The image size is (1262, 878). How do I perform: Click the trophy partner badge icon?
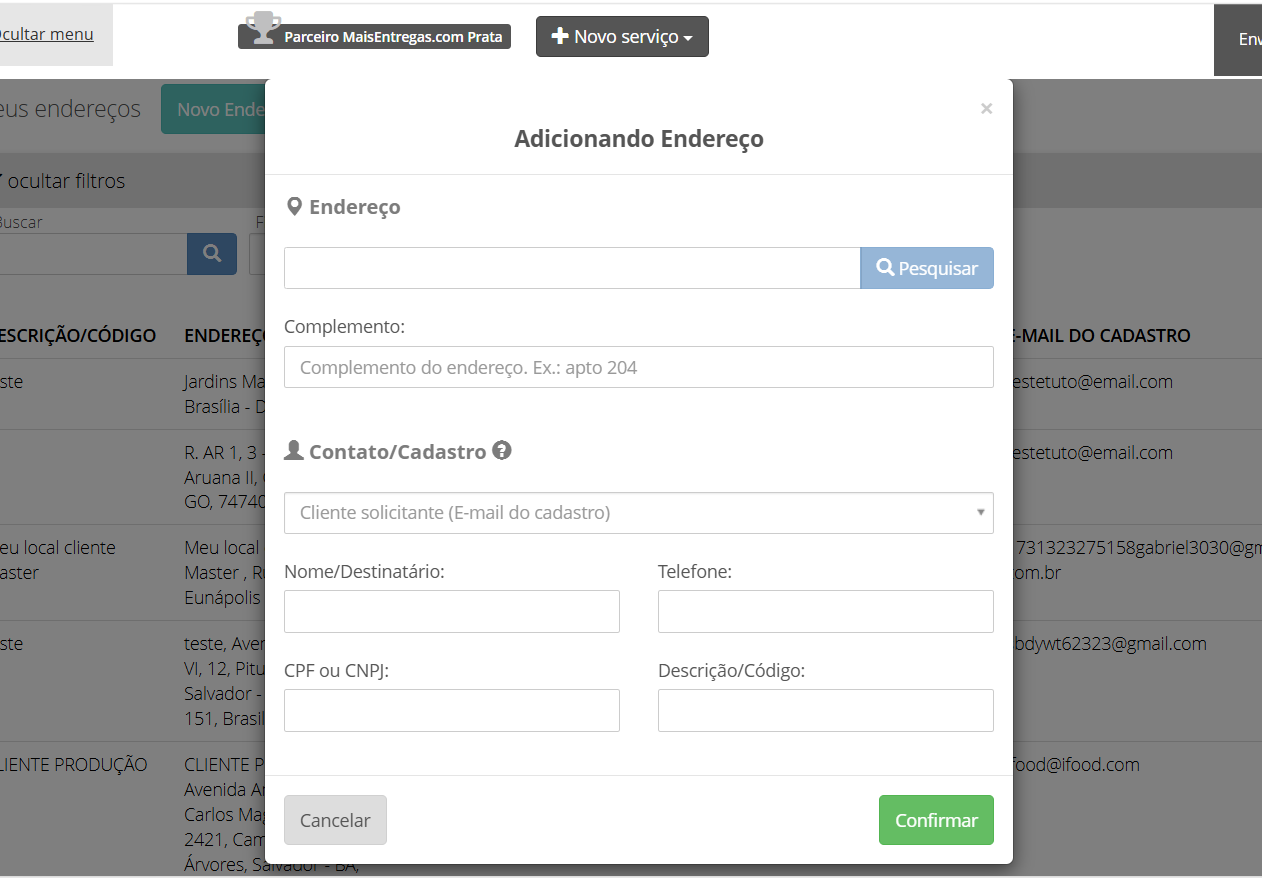point(263,27)
